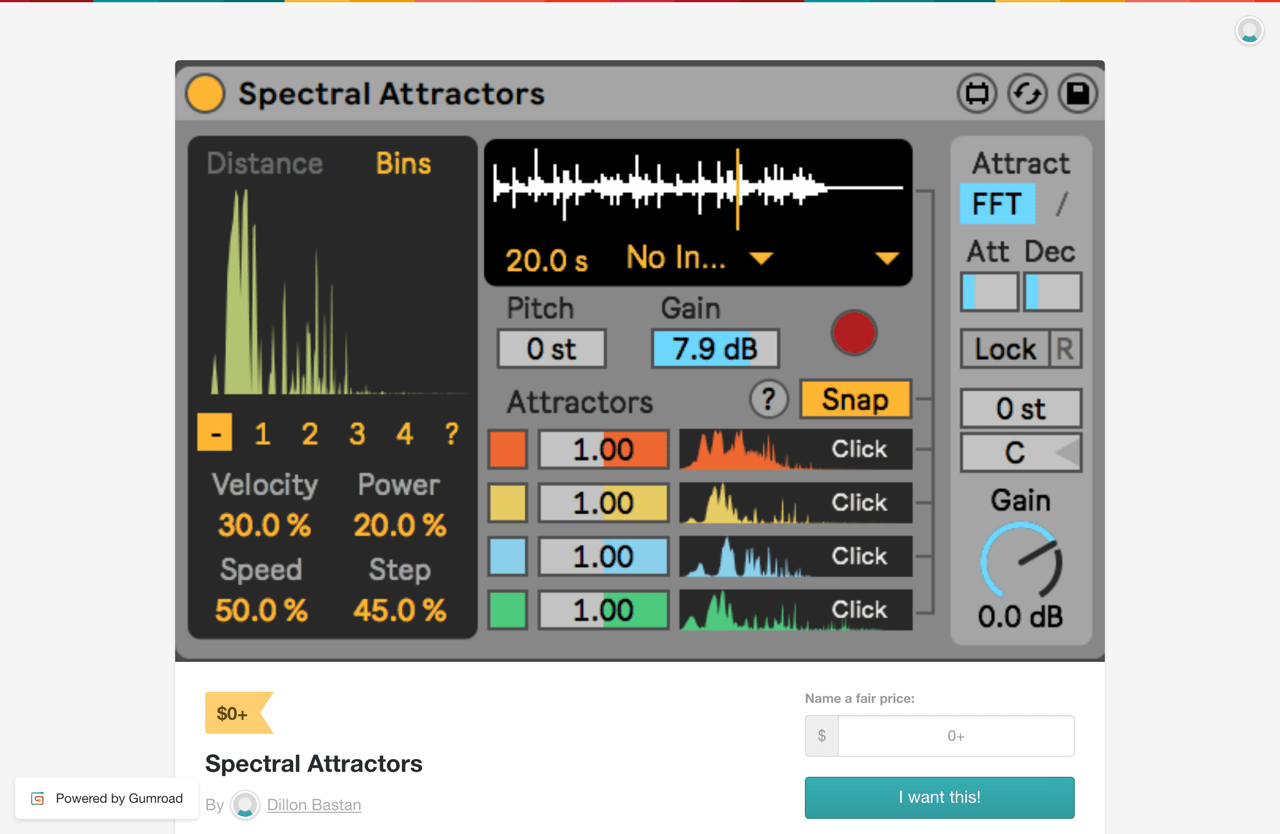Open help via the question mark icon

pyautogui.click(x=768, y=399)
